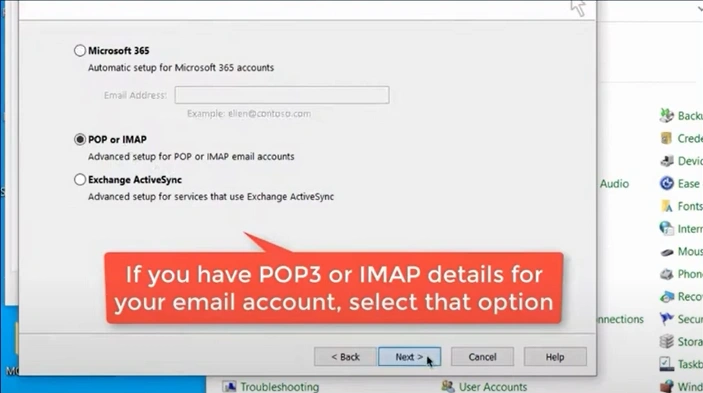Click the Email Address input field
Screen dimensions: 703x393
(282, 95)
